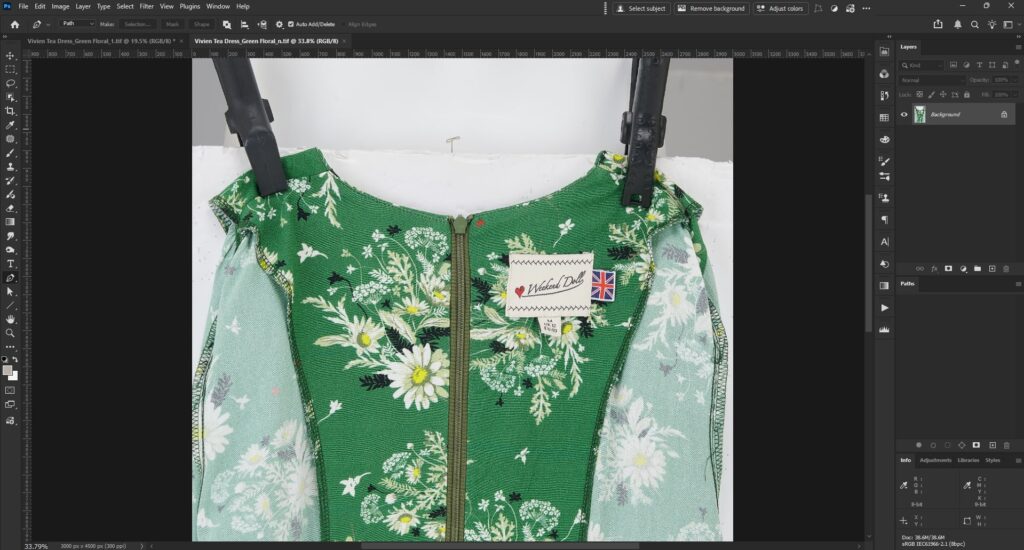Open the Plugins menu
This screenshot has height=550, width=1024.
point(189,7)
